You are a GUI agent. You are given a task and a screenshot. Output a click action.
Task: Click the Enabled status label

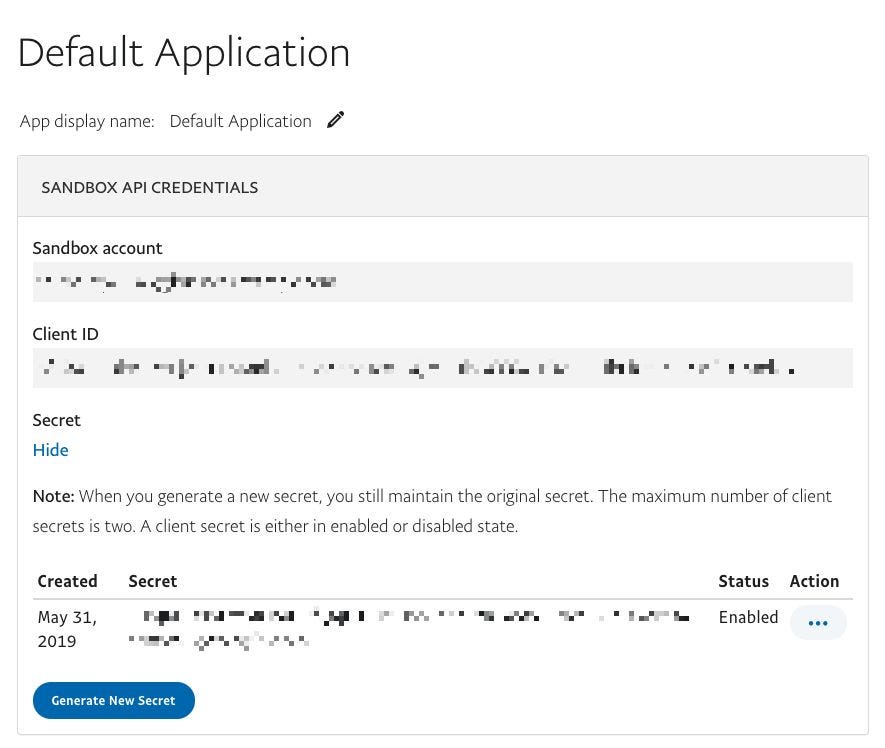748,617
